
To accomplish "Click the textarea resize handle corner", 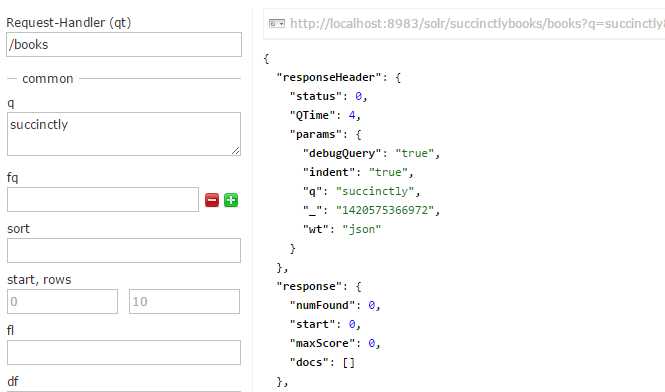I will coord(236,151).
